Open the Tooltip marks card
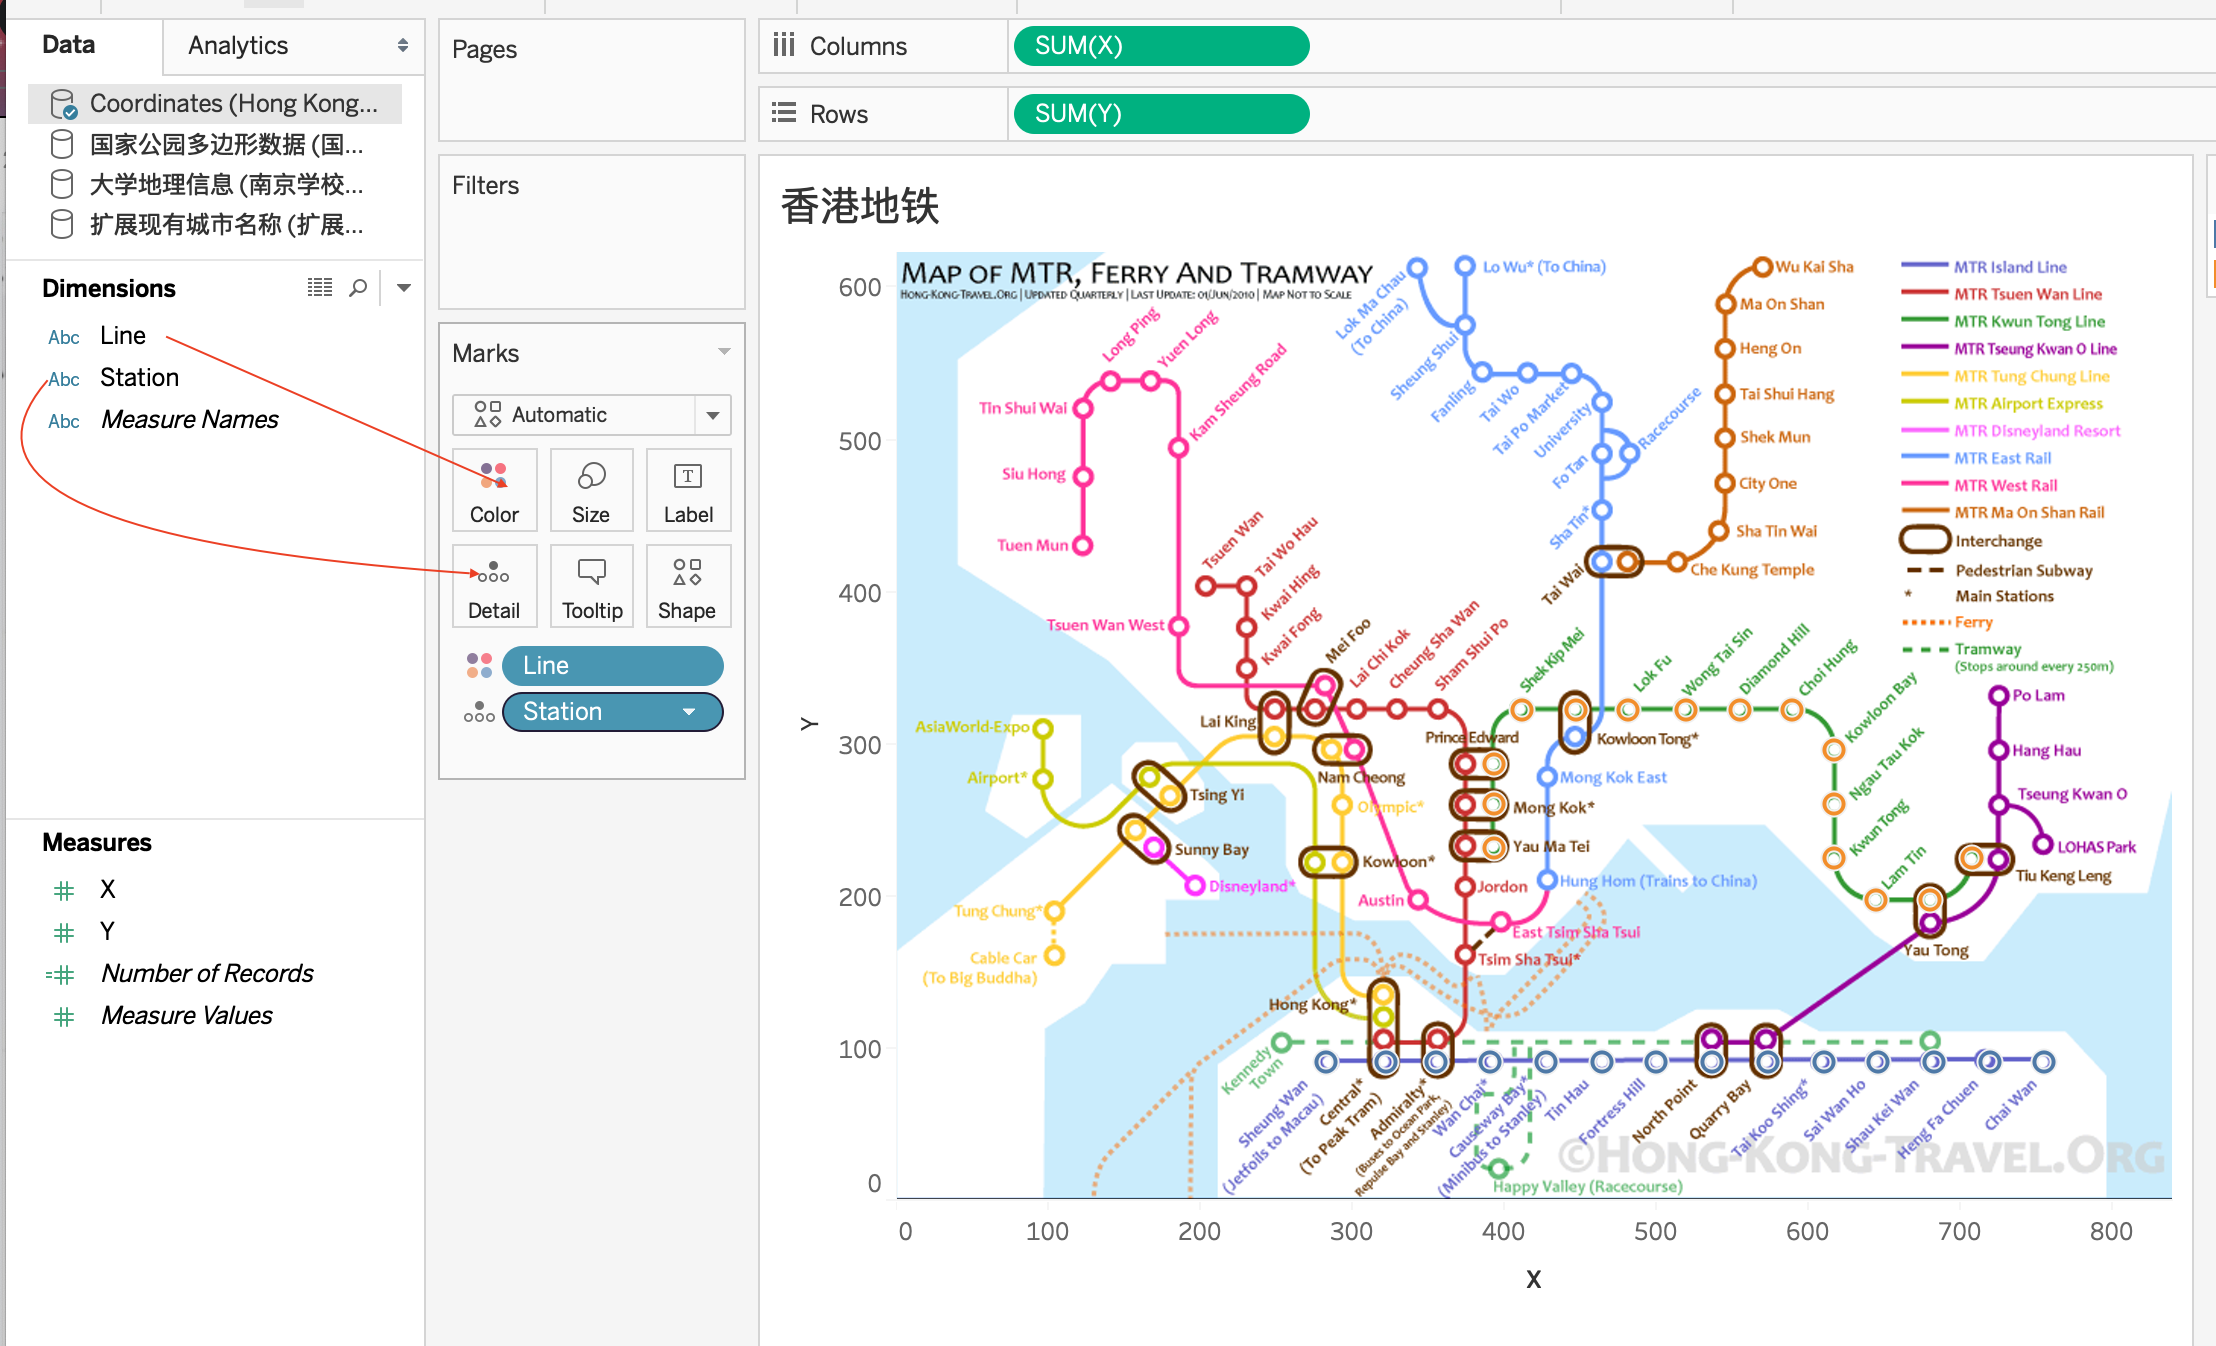 tap(591, 586)
